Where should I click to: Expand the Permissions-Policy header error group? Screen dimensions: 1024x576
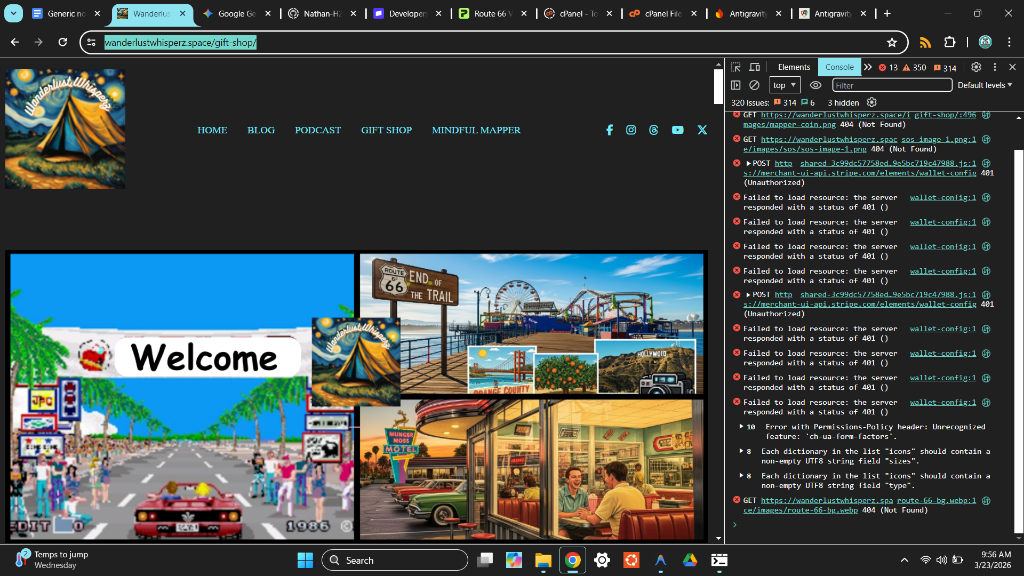click(740, 427)
